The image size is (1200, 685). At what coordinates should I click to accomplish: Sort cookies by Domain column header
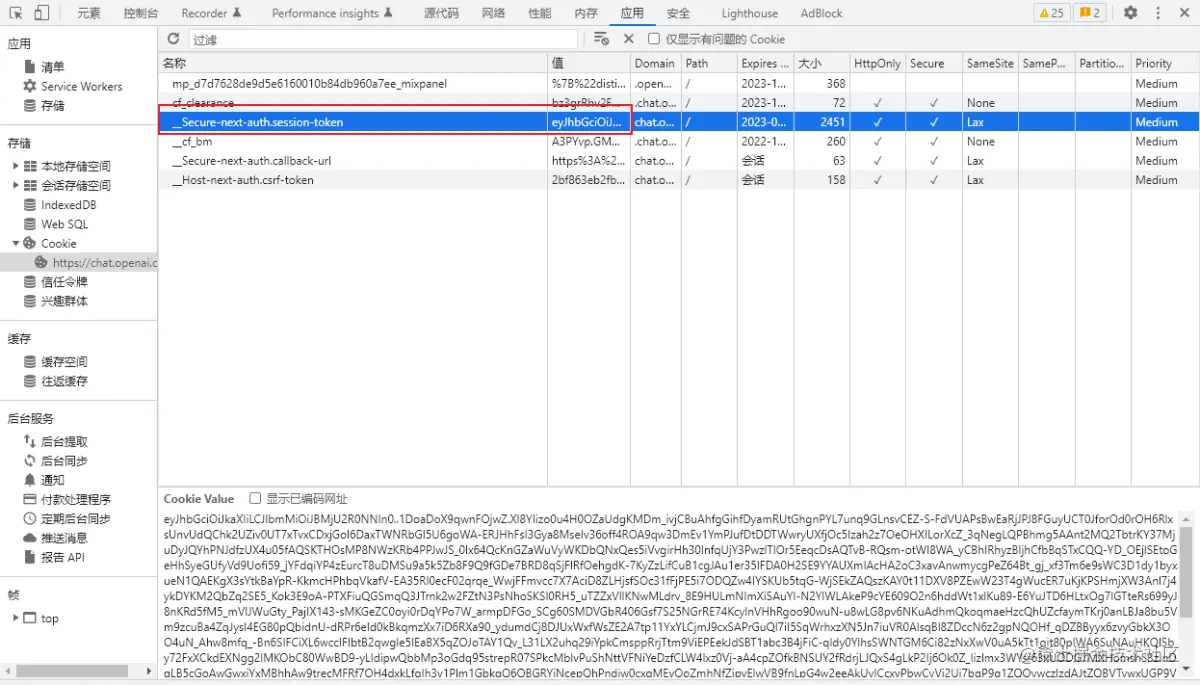pos(655,63)
